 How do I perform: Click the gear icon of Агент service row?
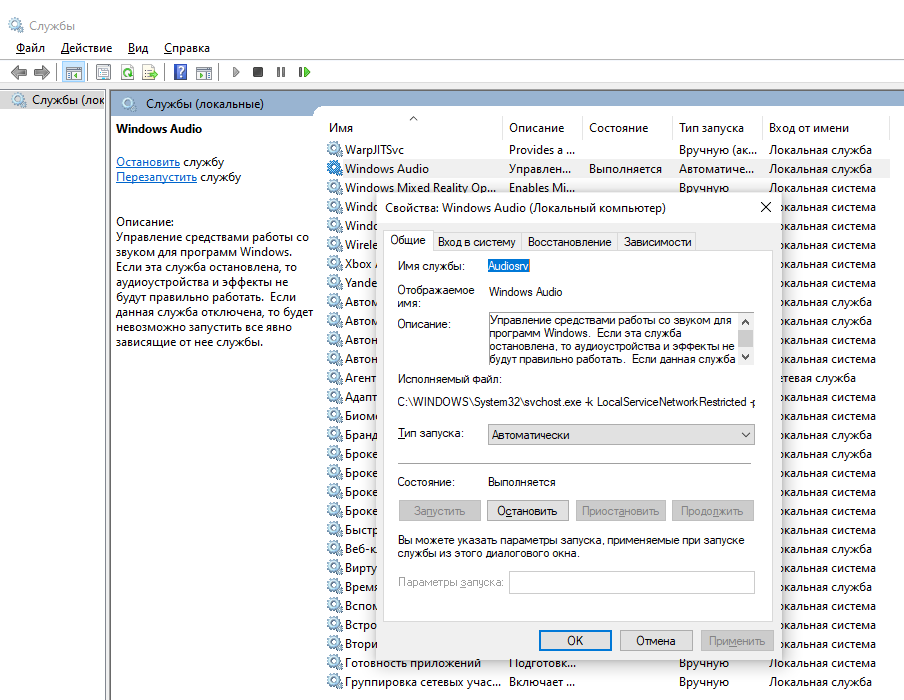(x=335, y=378)
